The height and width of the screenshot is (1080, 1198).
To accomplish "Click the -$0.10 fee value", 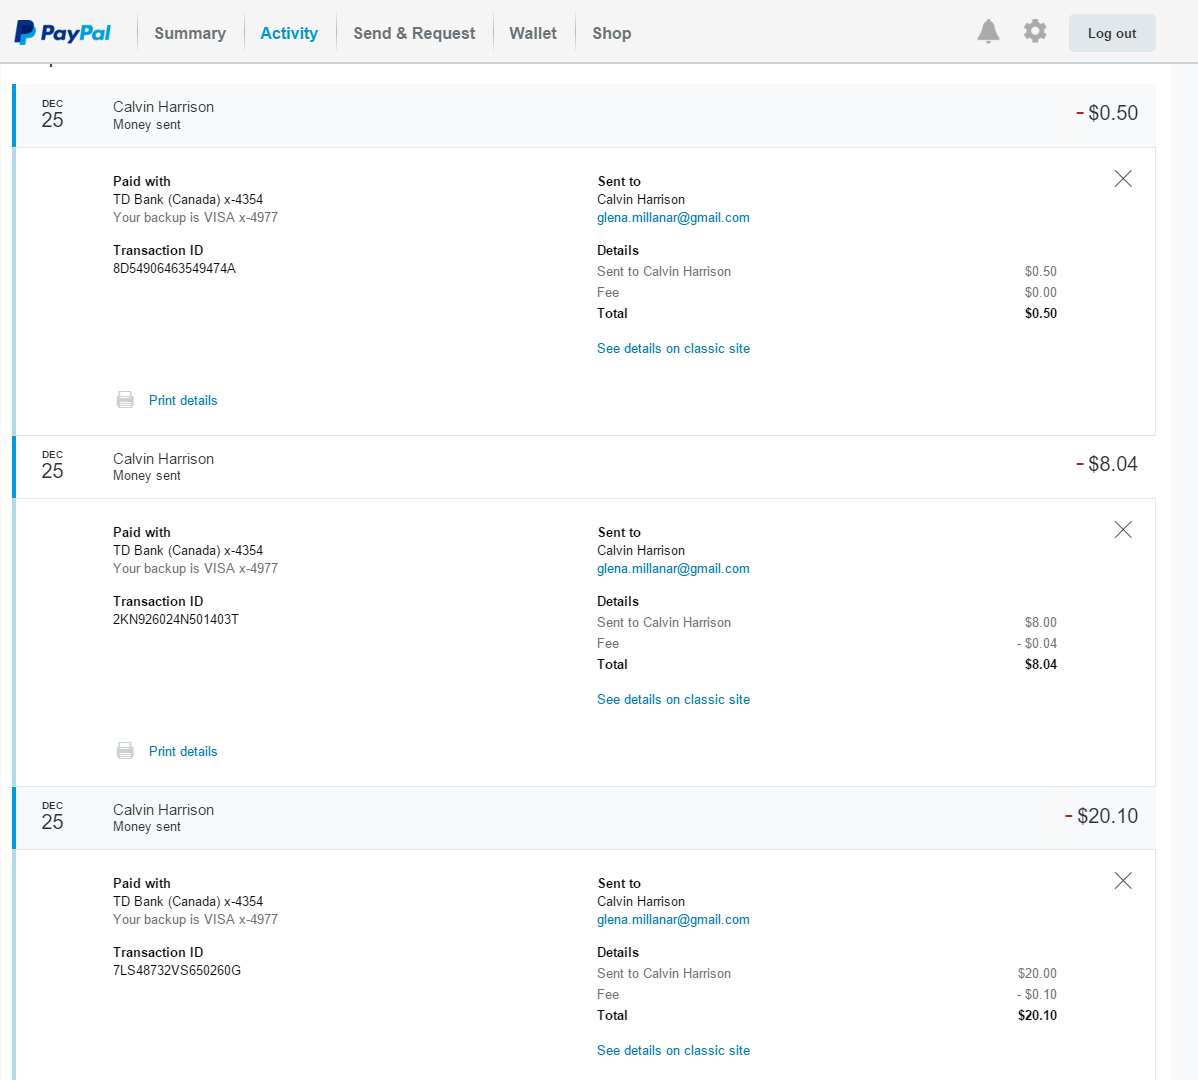I will point(1037,994).
